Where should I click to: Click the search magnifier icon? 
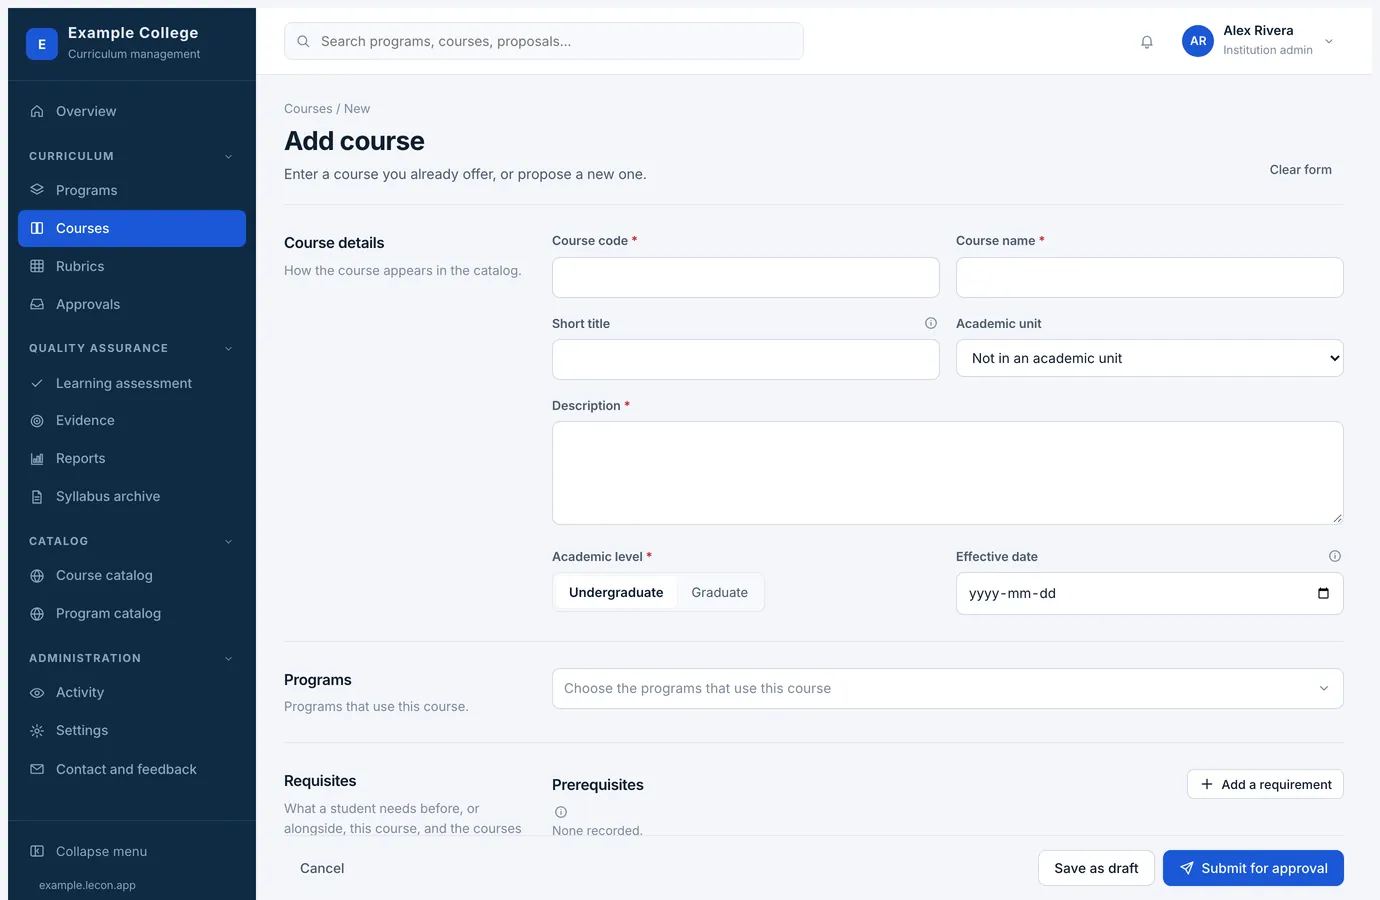coord(303,42)
